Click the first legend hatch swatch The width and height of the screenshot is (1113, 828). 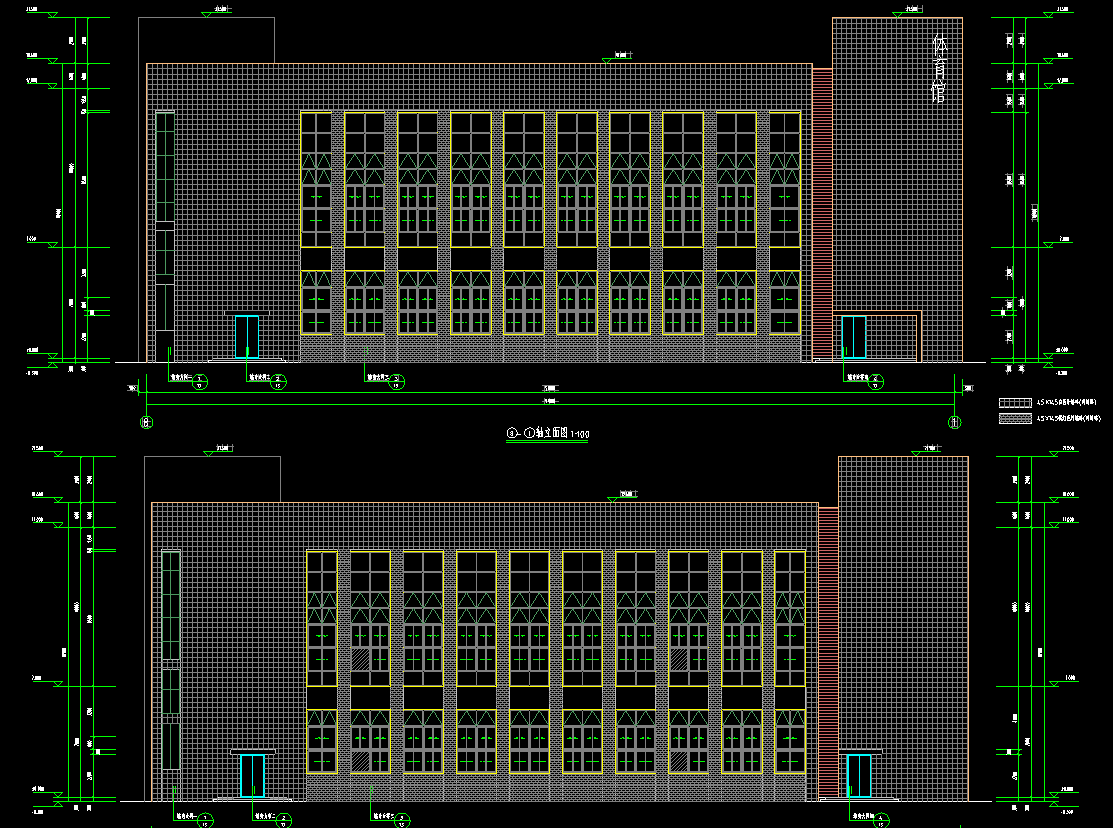pyautogui.click(x=1014, y=402)
